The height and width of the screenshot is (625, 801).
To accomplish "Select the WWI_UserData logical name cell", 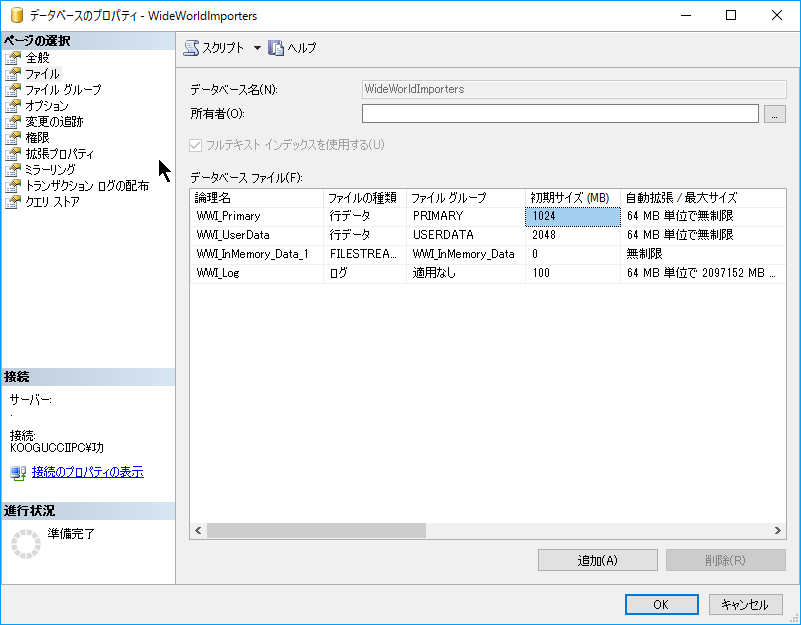I will pos(257,235).
